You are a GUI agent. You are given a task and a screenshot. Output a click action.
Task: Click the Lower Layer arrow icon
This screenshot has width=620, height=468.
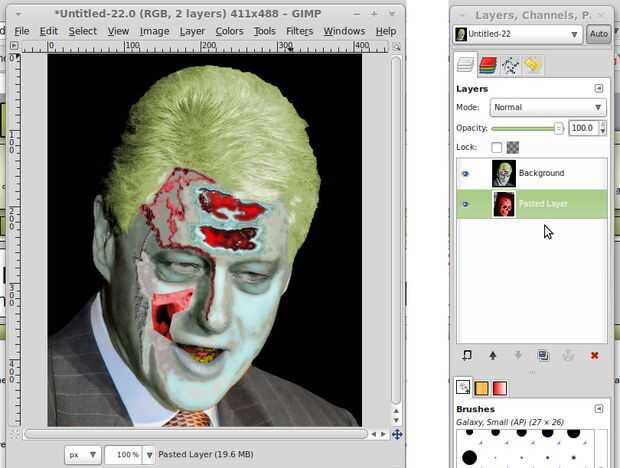point(518,356)
